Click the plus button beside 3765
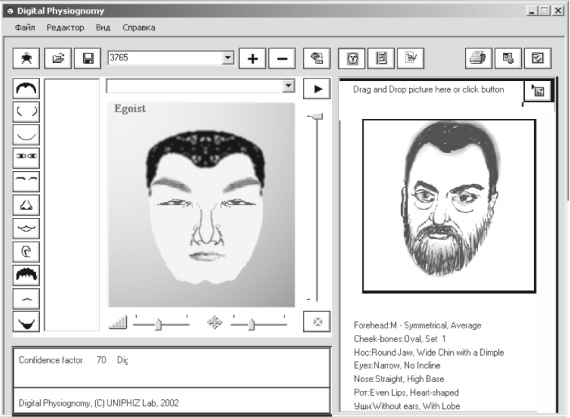The height and width of the screenshot is (418, 570). point(252,58)
